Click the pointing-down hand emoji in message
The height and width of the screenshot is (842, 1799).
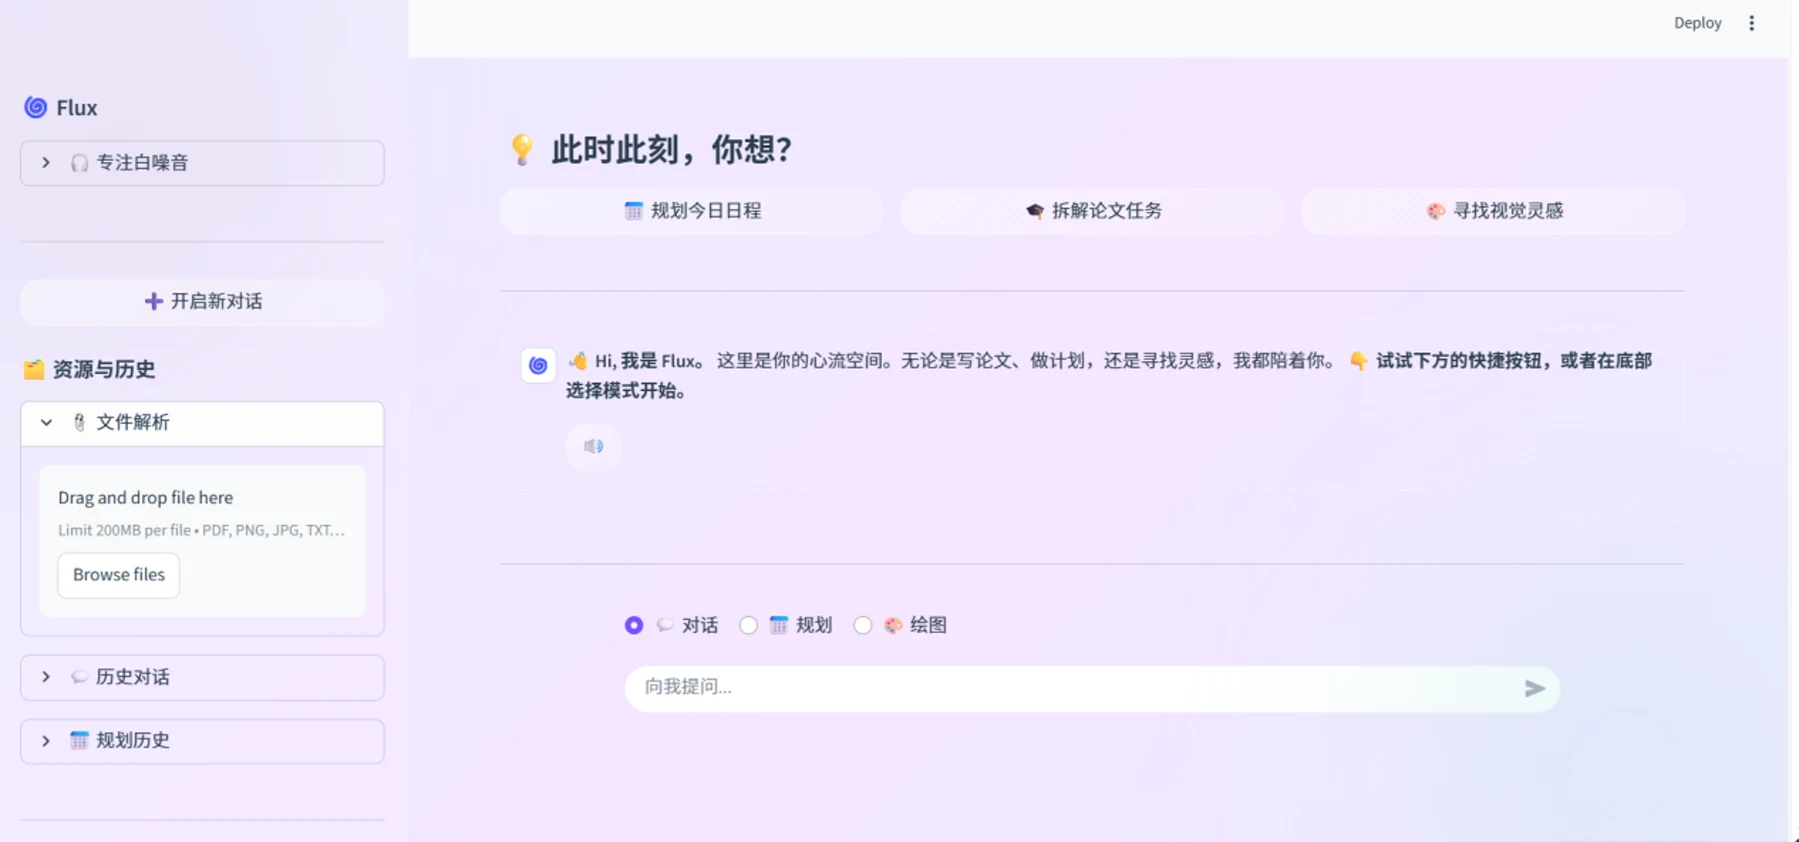(x=1359, y=361)
